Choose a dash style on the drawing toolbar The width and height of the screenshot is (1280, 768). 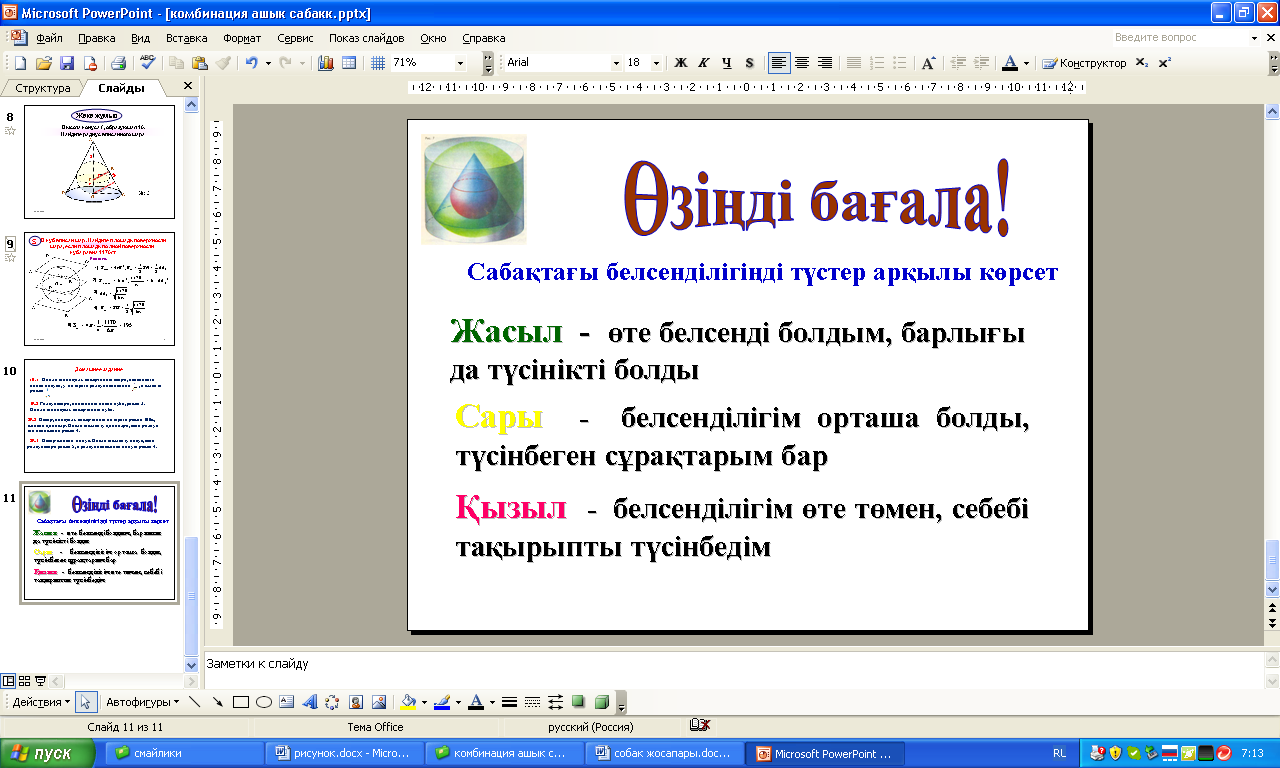(532, 702)
